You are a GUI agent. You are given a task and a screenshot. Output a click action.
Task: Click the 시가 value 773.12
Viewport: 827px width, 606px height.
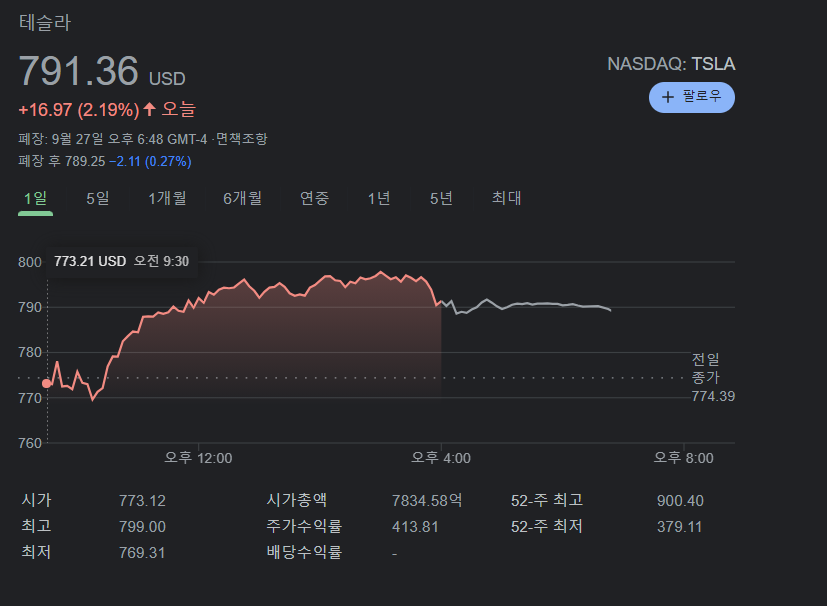(142, 501)
